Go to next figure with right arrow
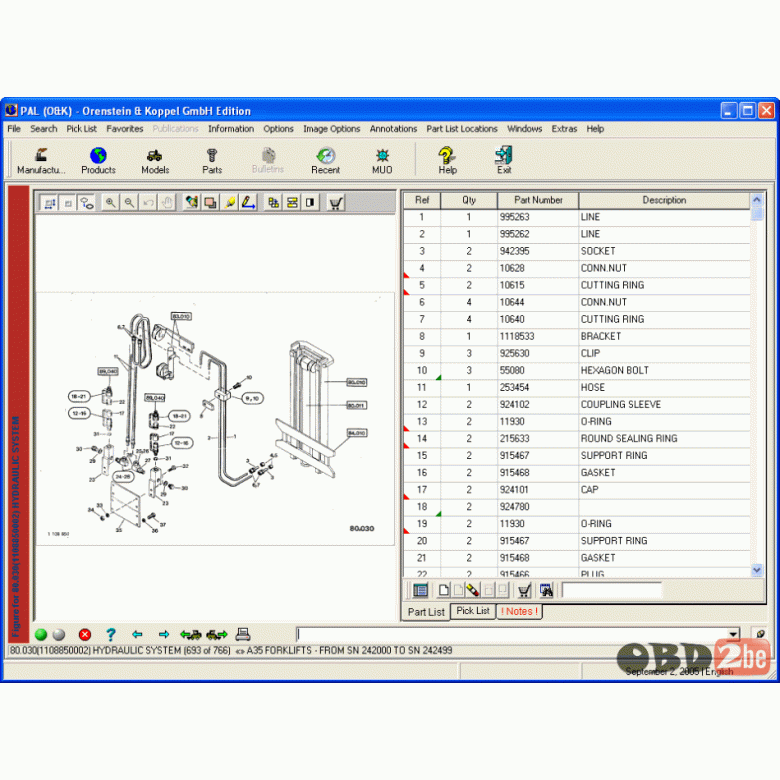This screenshot has height=780, width=780. click(x=164, y=634)
